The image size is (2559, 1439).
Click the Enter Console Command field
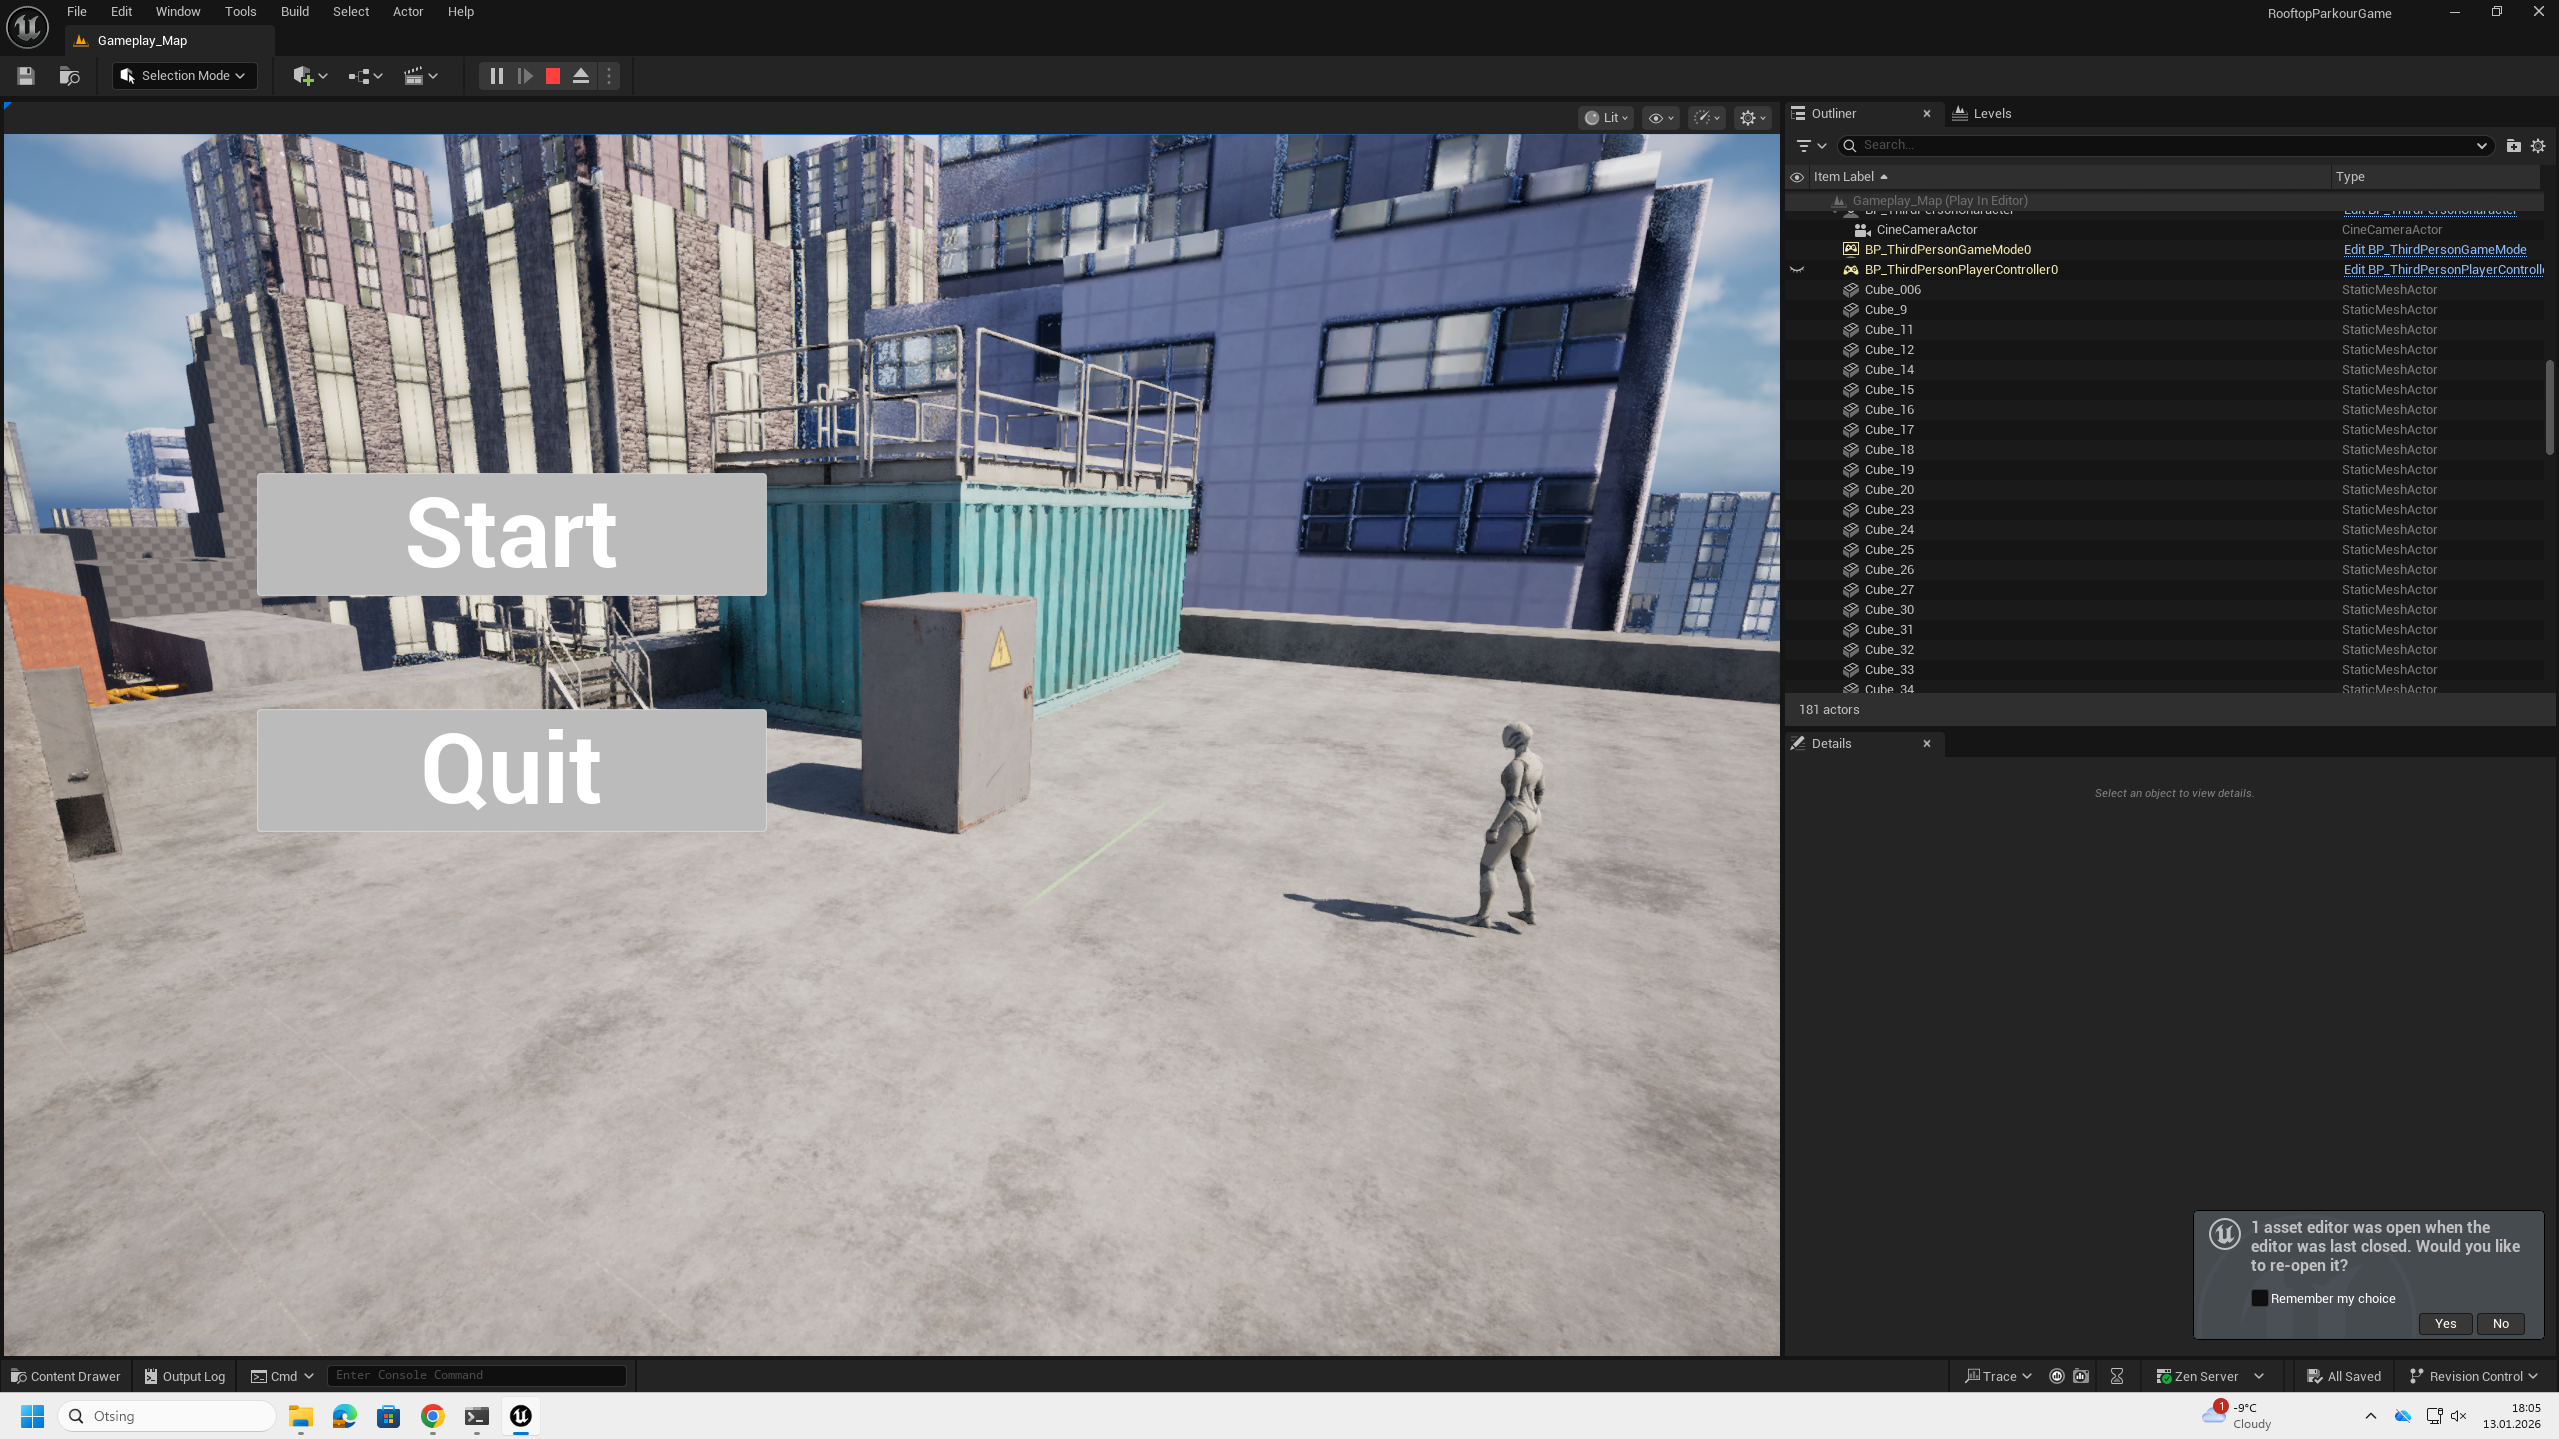(476, 1375)
